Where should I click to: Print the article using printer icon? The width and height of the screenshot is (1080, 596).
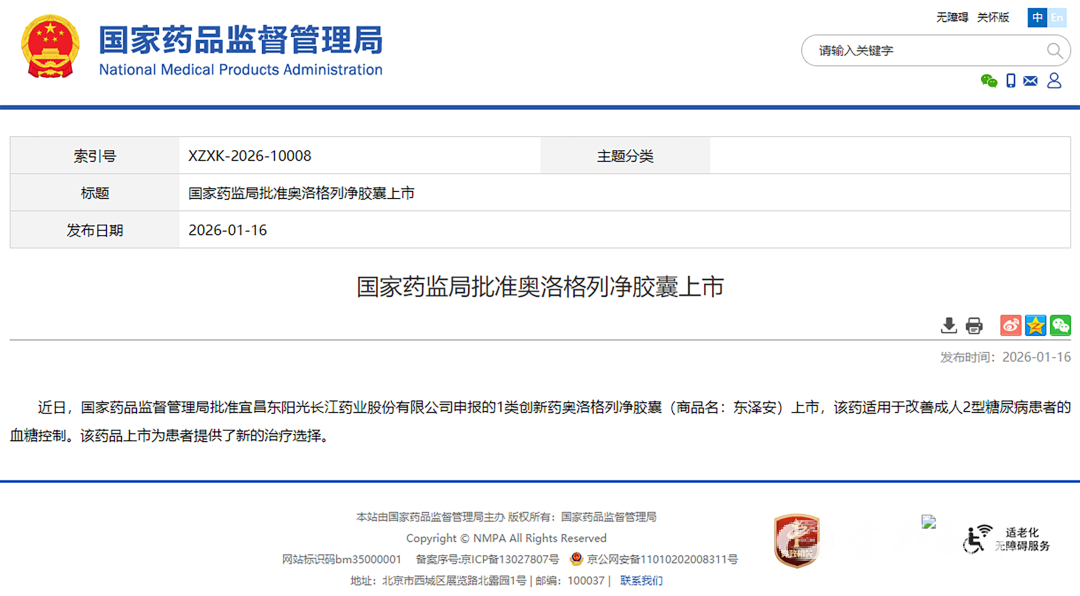pyautogui.click(x=974, y=325)
